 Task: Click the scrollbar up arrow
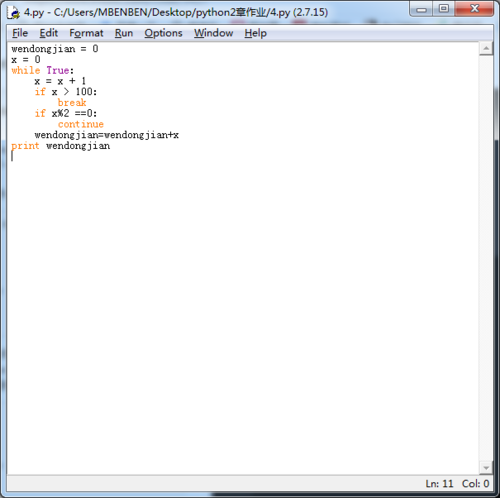pos(486,49)
